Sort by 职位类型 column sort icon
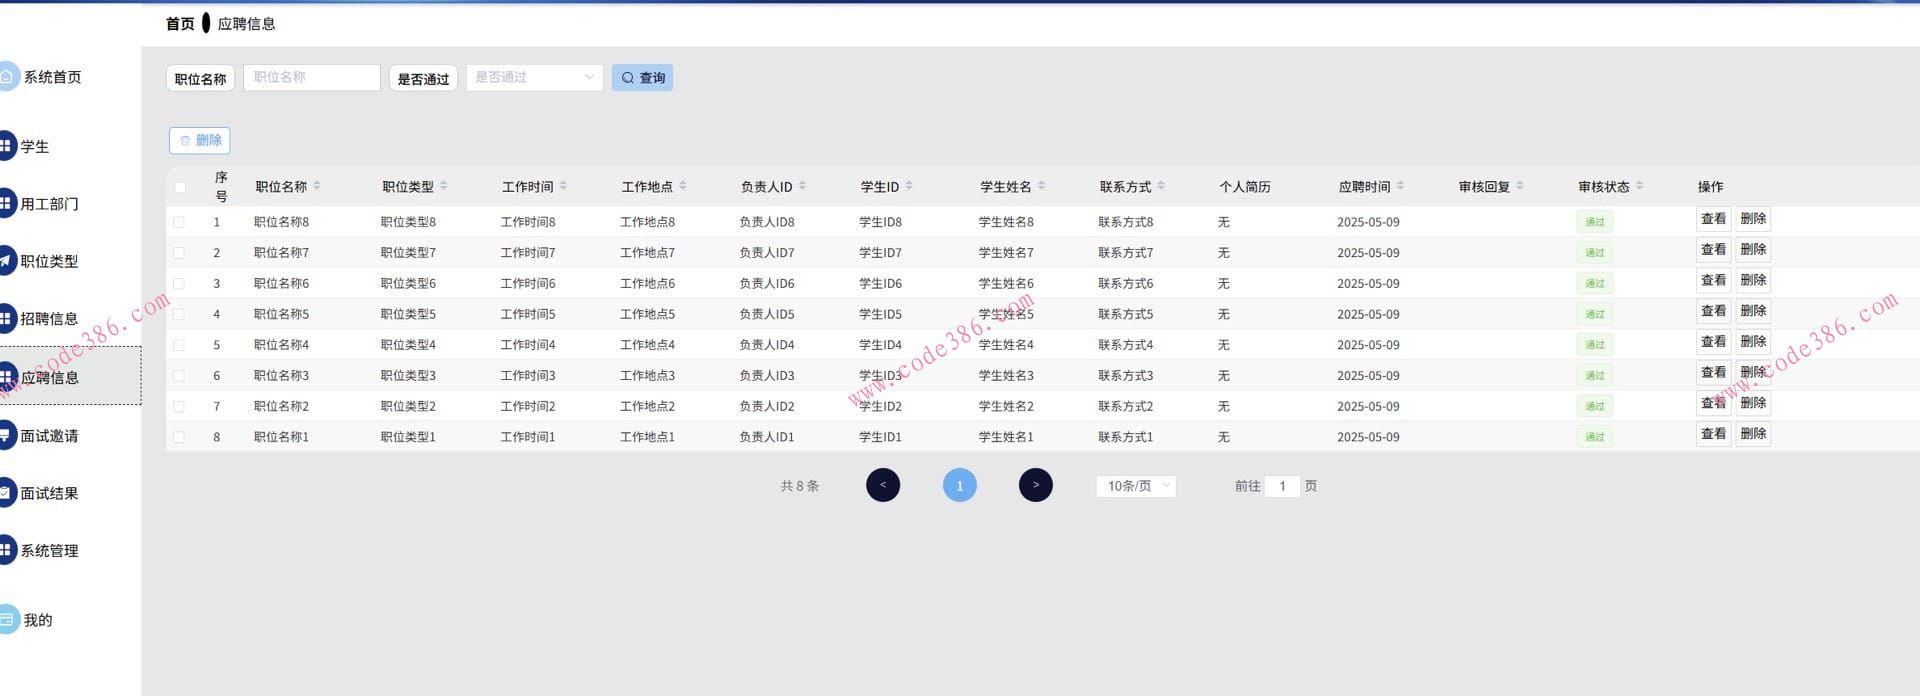The image size is (1920, 696). point(444,186)
